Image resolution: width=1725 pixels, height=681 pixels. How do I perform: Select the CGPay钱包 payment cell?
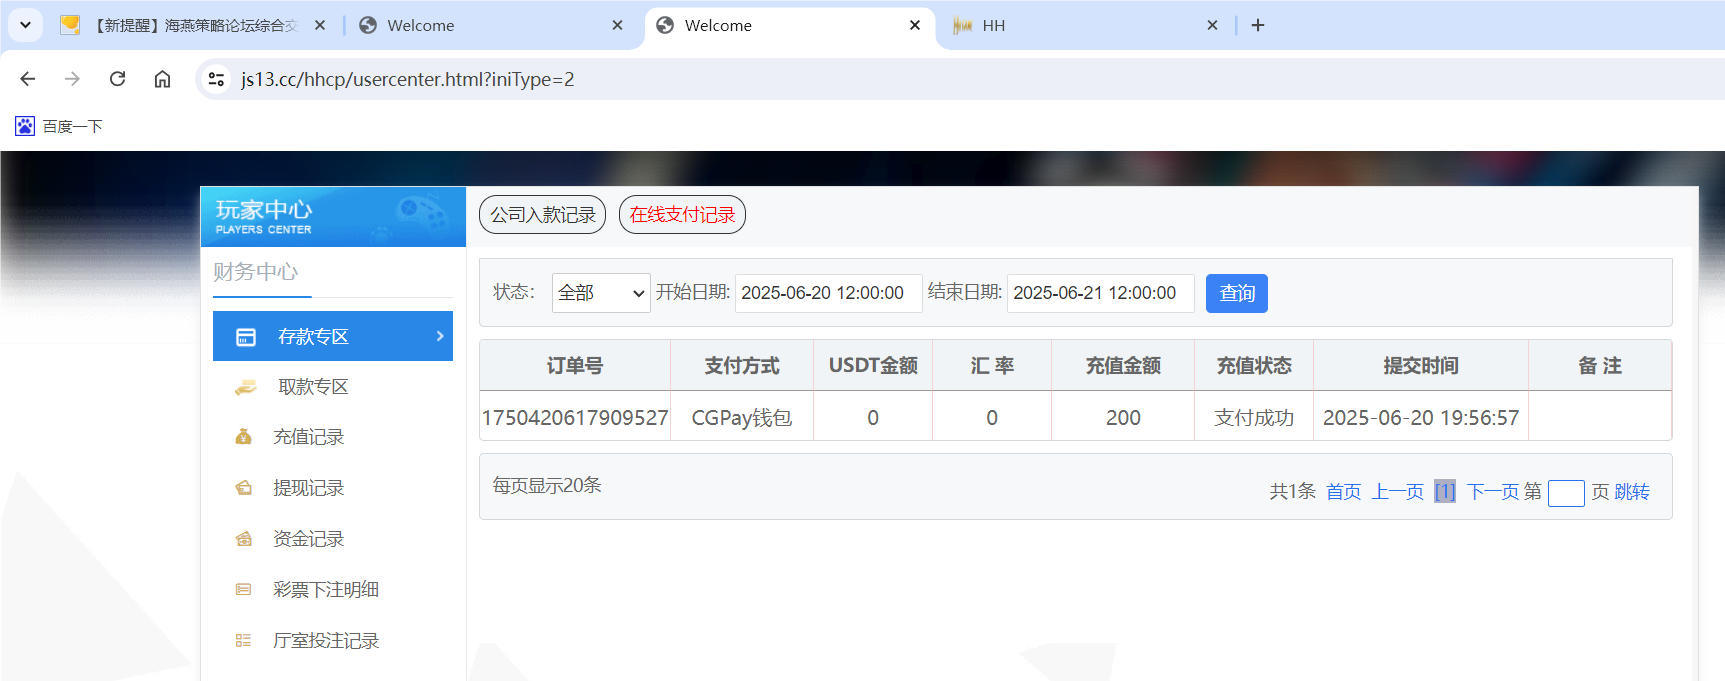click(x=742, y=418)
